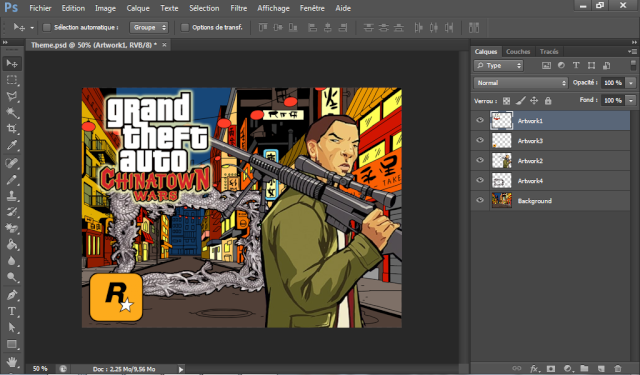Select the Hand tool
Image resolution: width=640 pixels, height=375 pixels.
12,361
